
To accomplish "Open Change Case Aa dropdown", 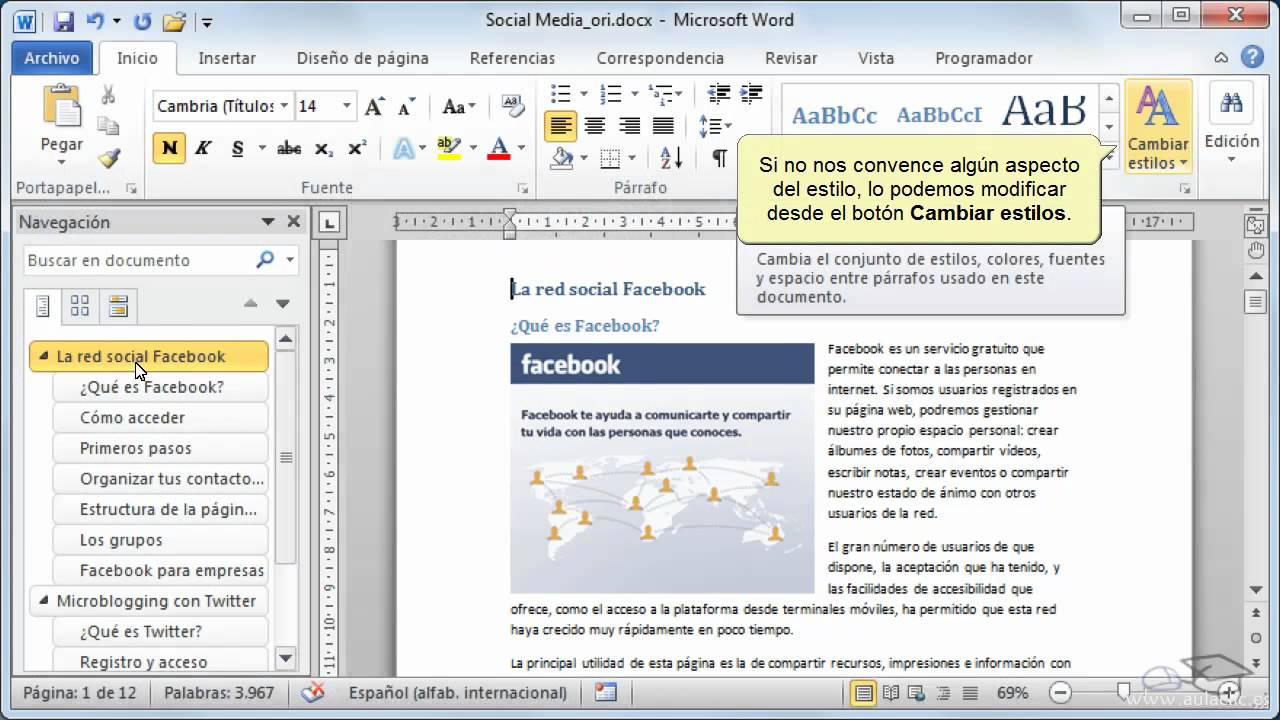I will coord(459,106).
